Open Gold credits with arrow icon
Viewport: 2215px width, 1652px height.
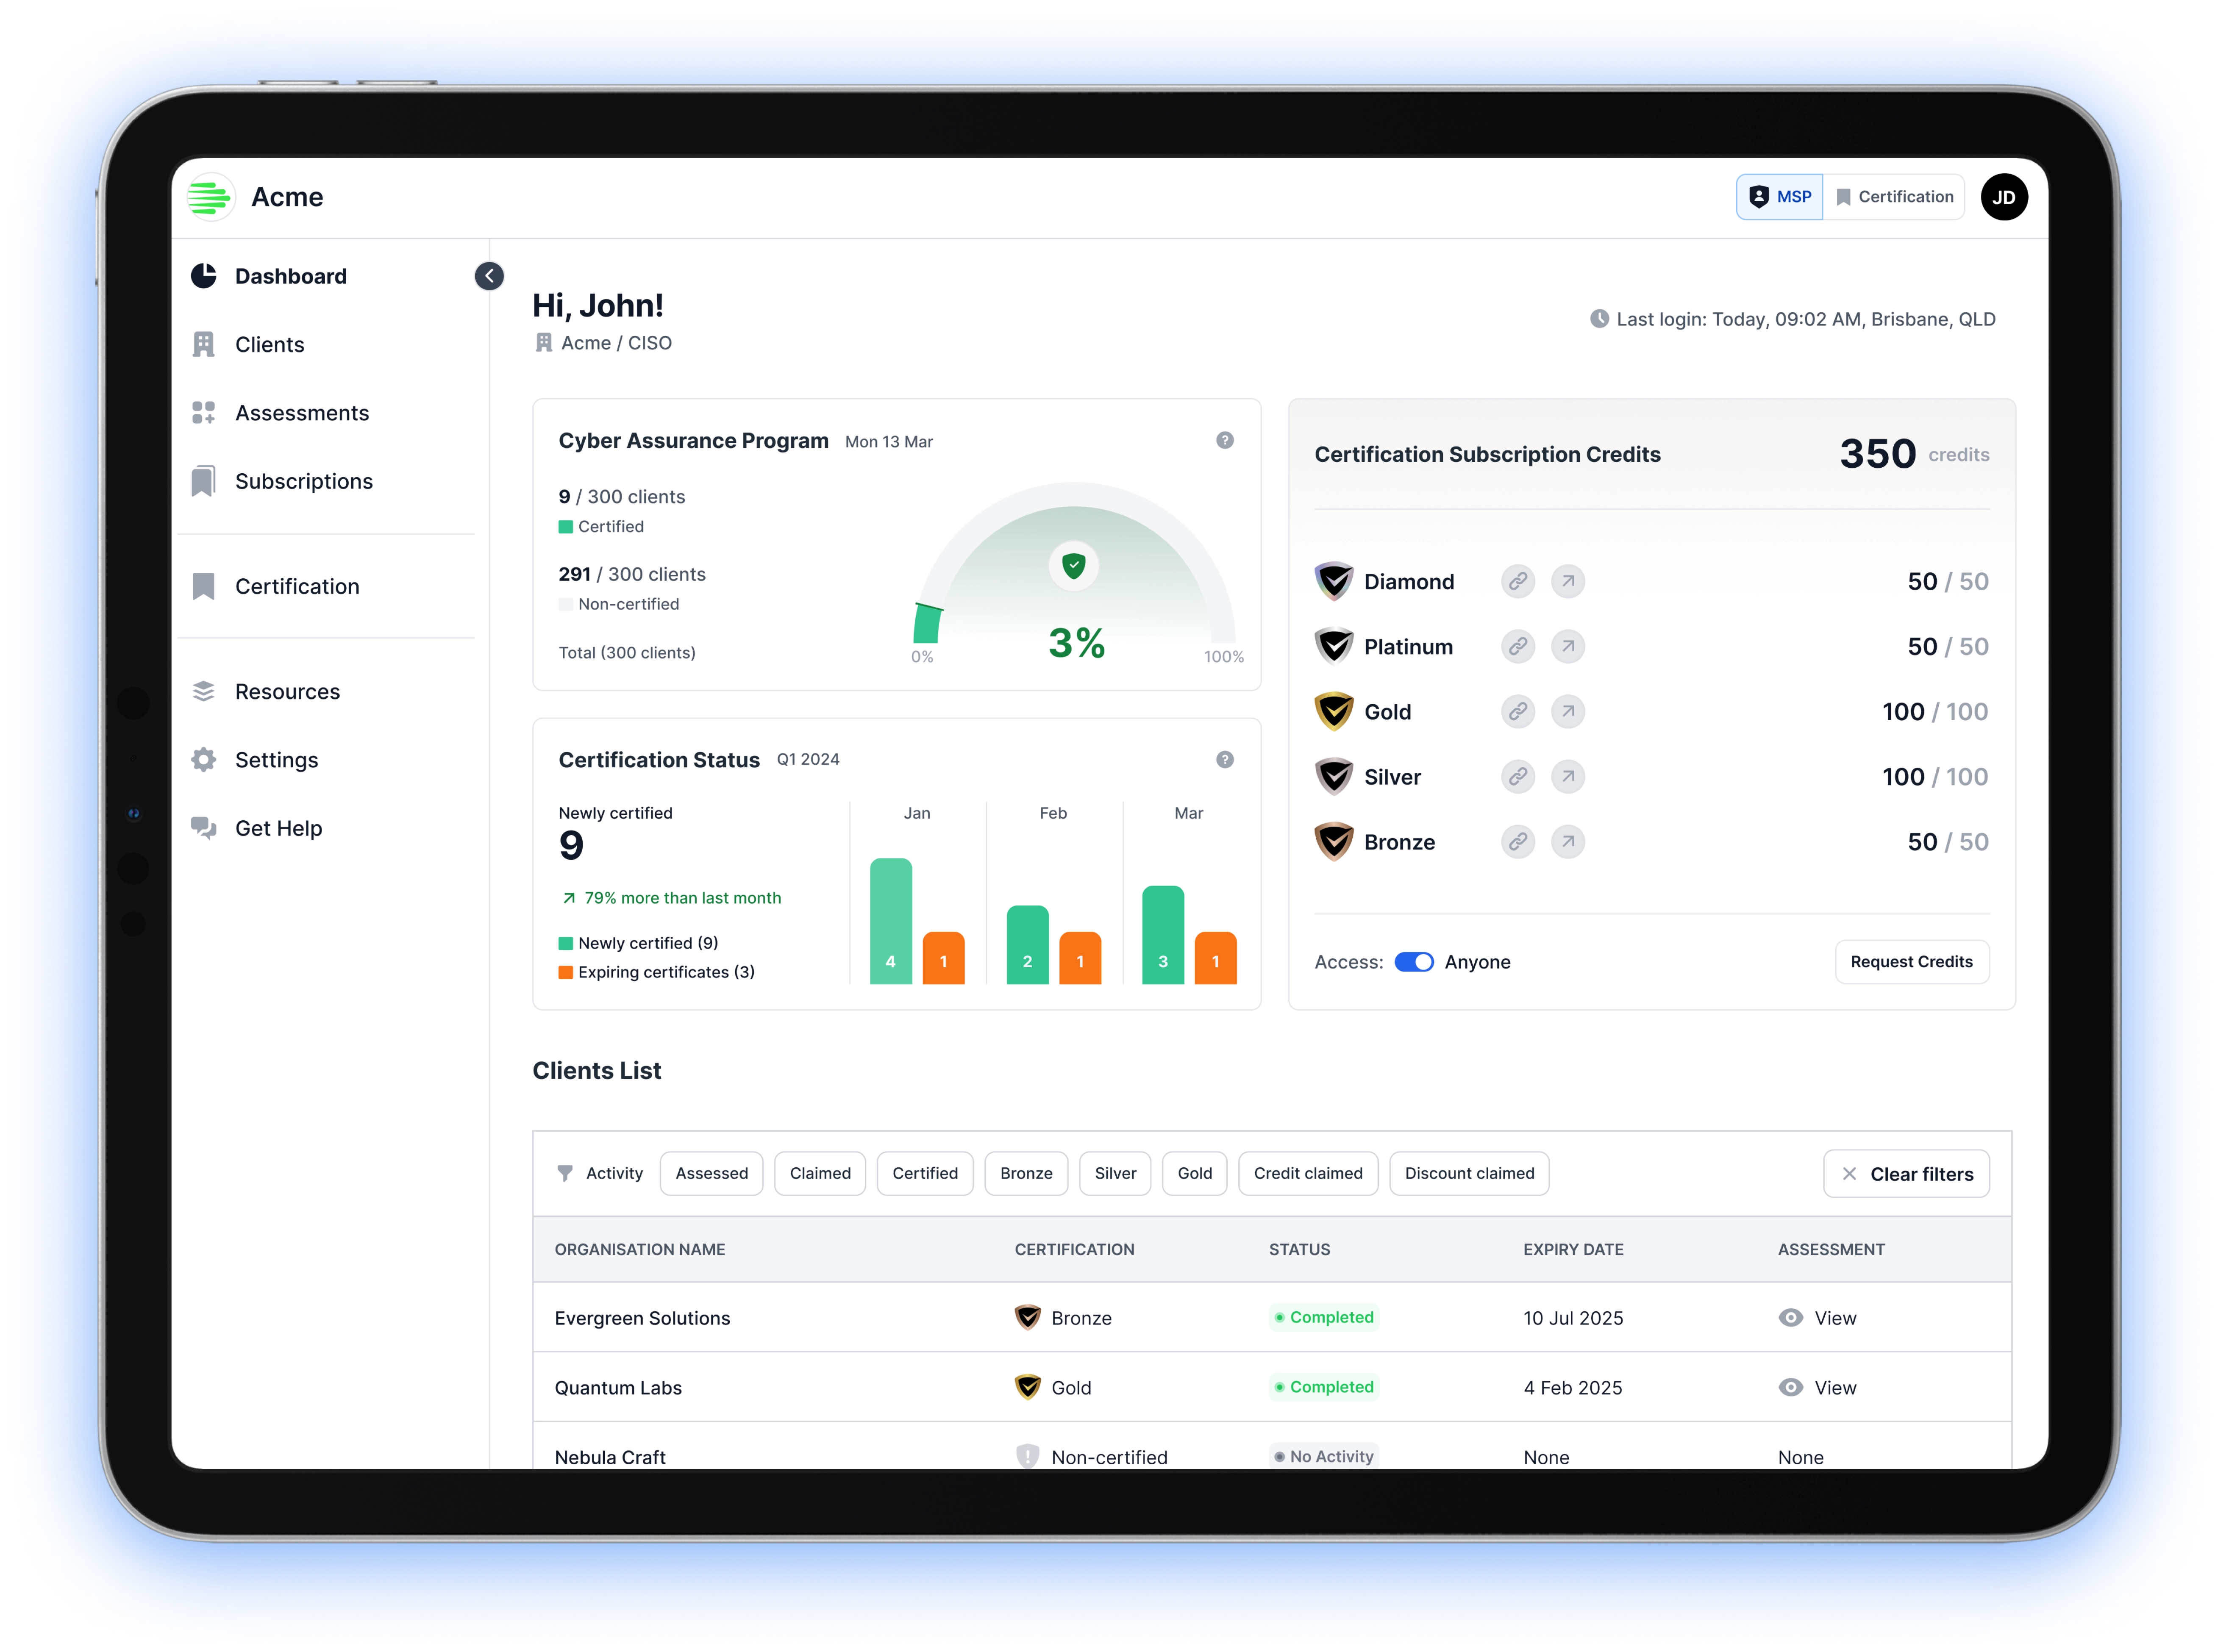1567,712
